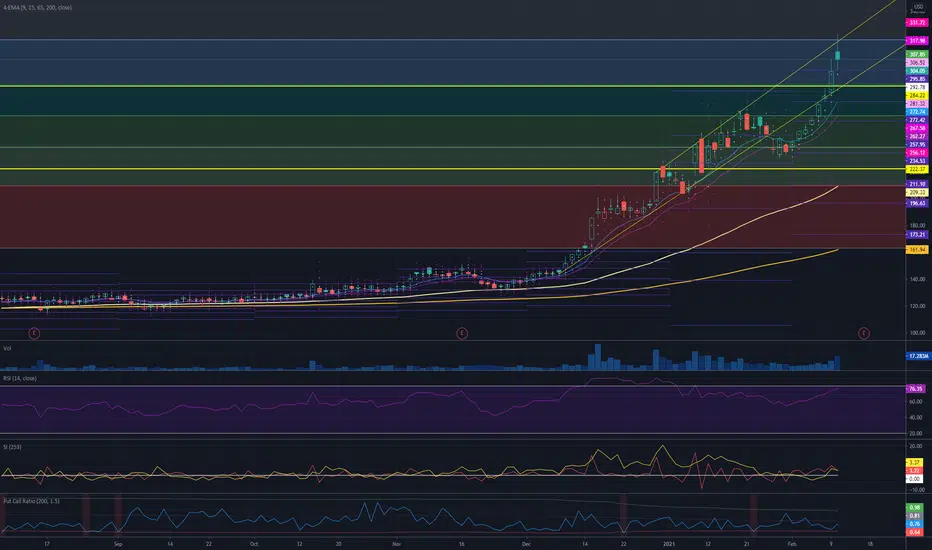The width and height of the screenshot is (932, 550).
Task: Click the 307.85 green price label
Action: [x=917, y=54]
